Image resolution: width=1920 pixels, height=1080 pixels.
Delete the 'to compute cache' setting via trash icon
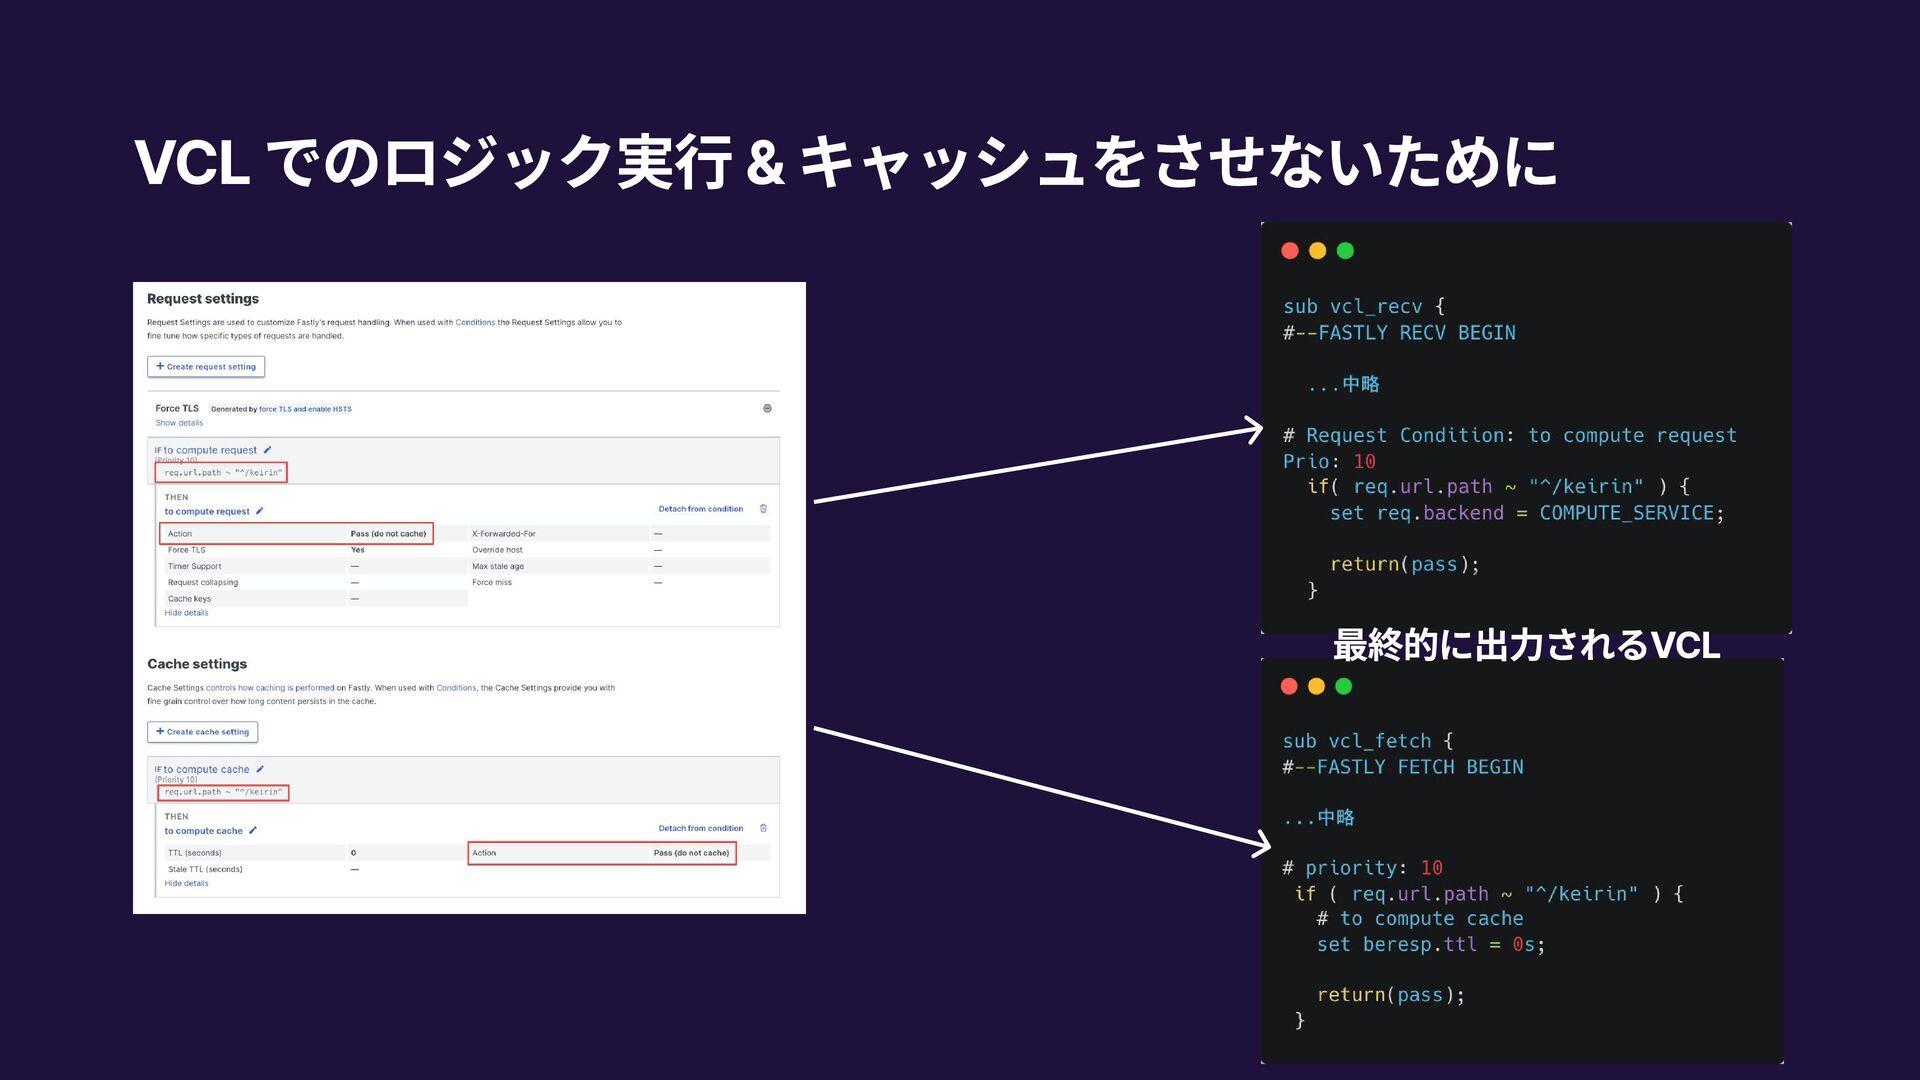763,828
